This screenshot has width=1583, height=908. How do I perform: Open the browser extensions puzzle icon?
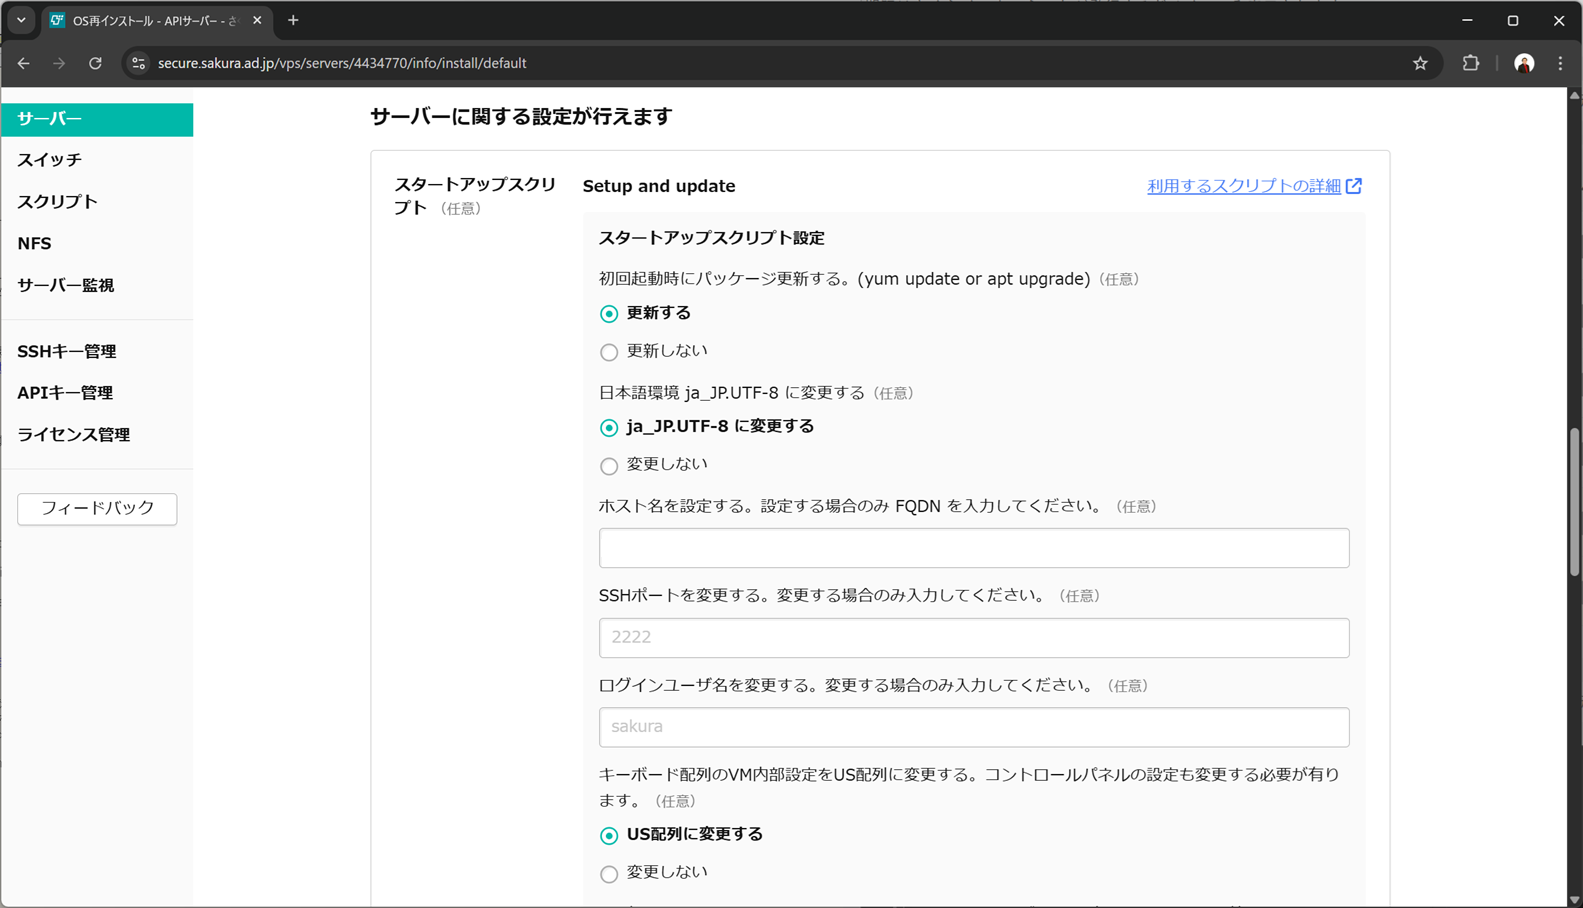coord(1470,63)
